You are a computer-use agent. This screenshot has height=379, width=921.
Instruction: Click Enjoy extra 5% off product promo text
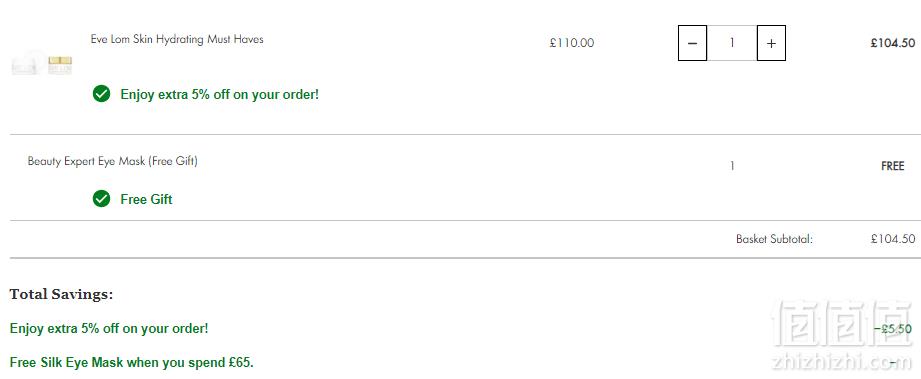coord(220,94)
